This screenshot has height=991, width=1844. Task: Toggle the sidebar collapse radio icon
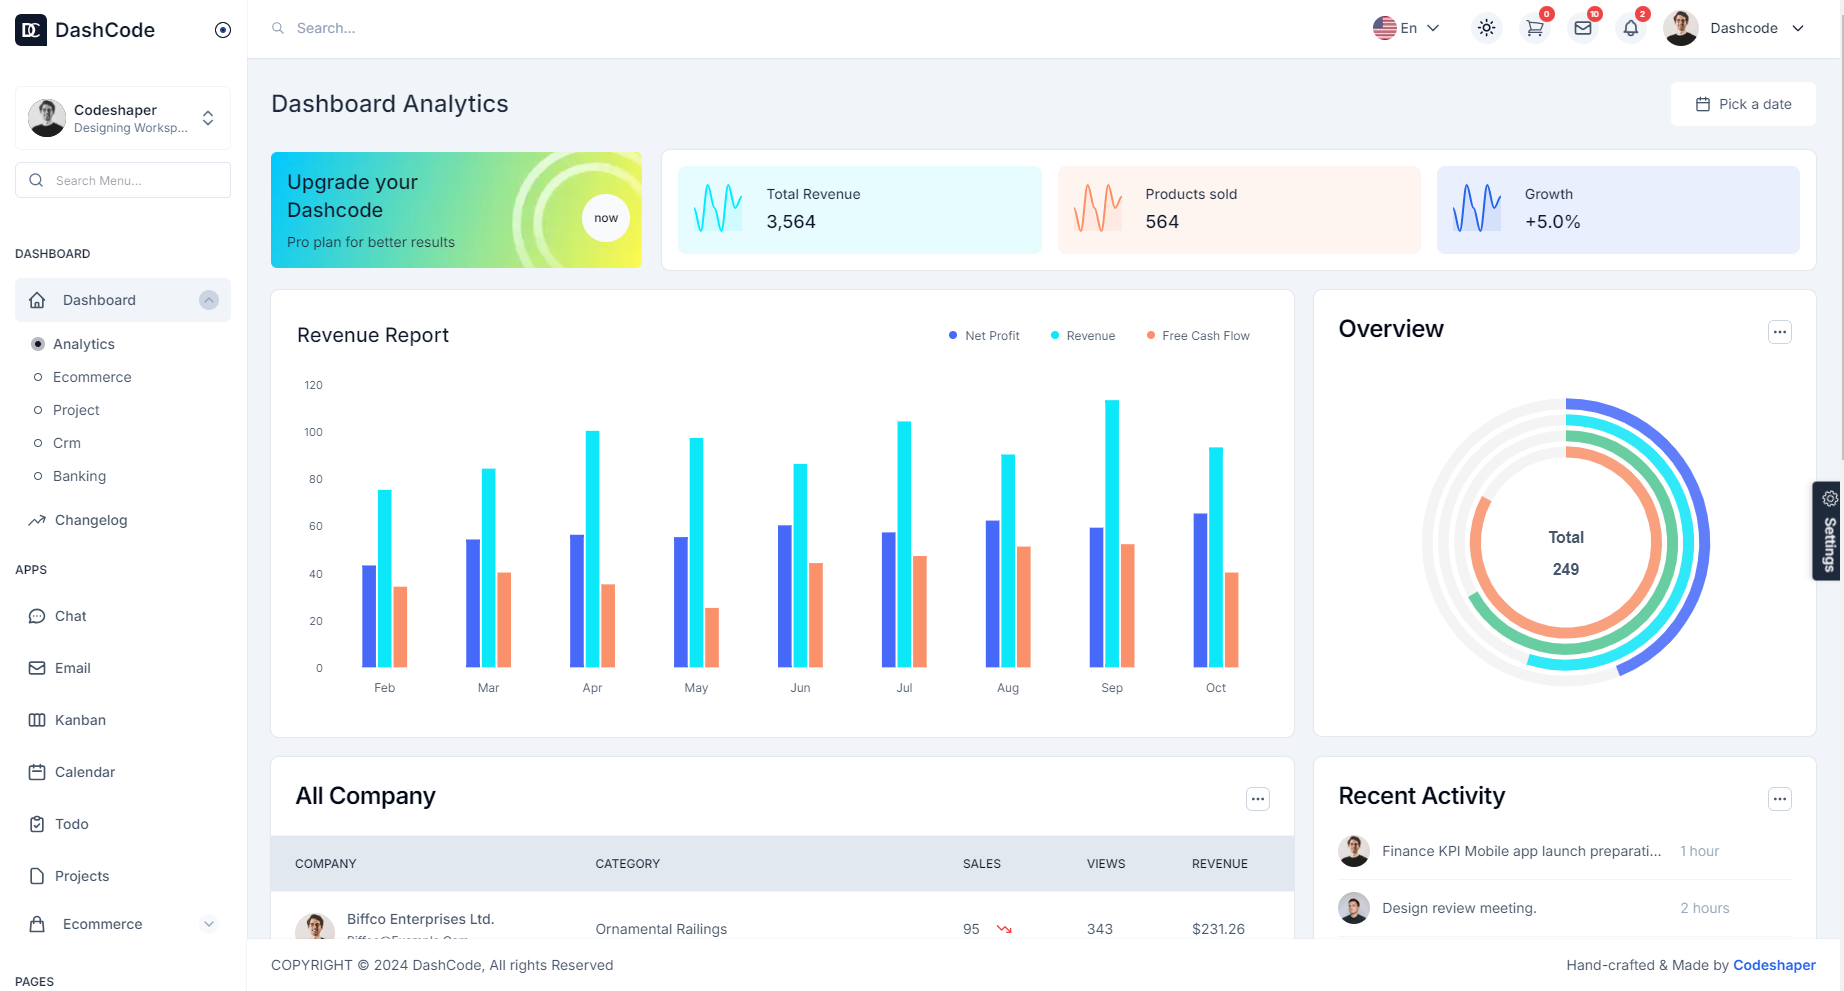223,30
